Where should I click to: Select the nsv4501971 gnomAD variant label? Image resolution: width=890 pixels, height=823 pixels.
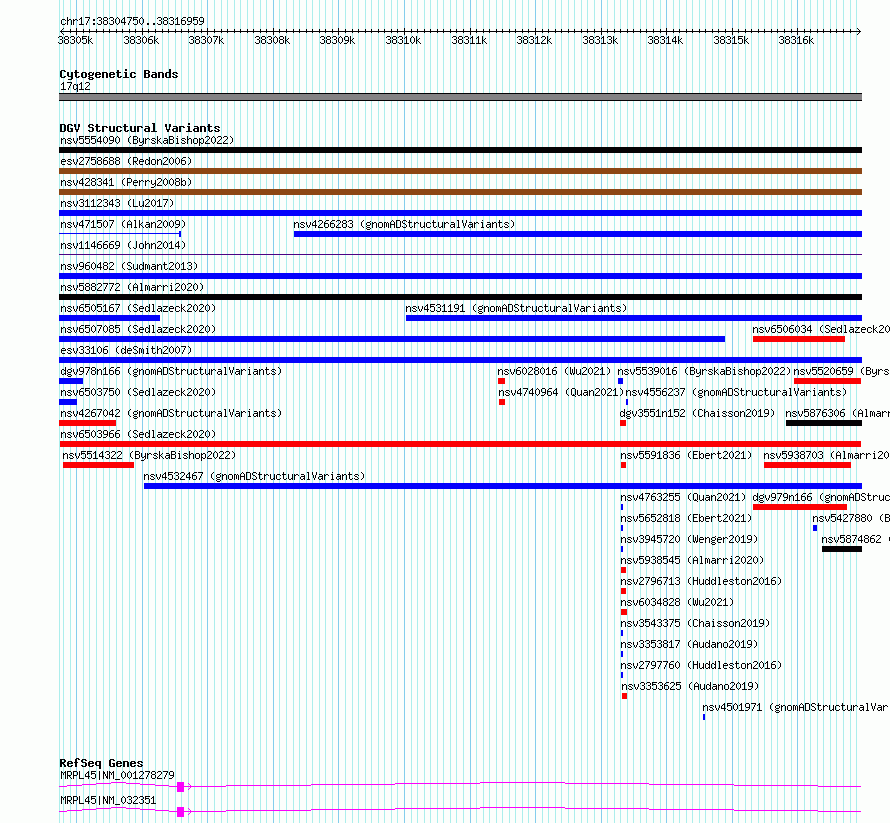tap(796, 707)
